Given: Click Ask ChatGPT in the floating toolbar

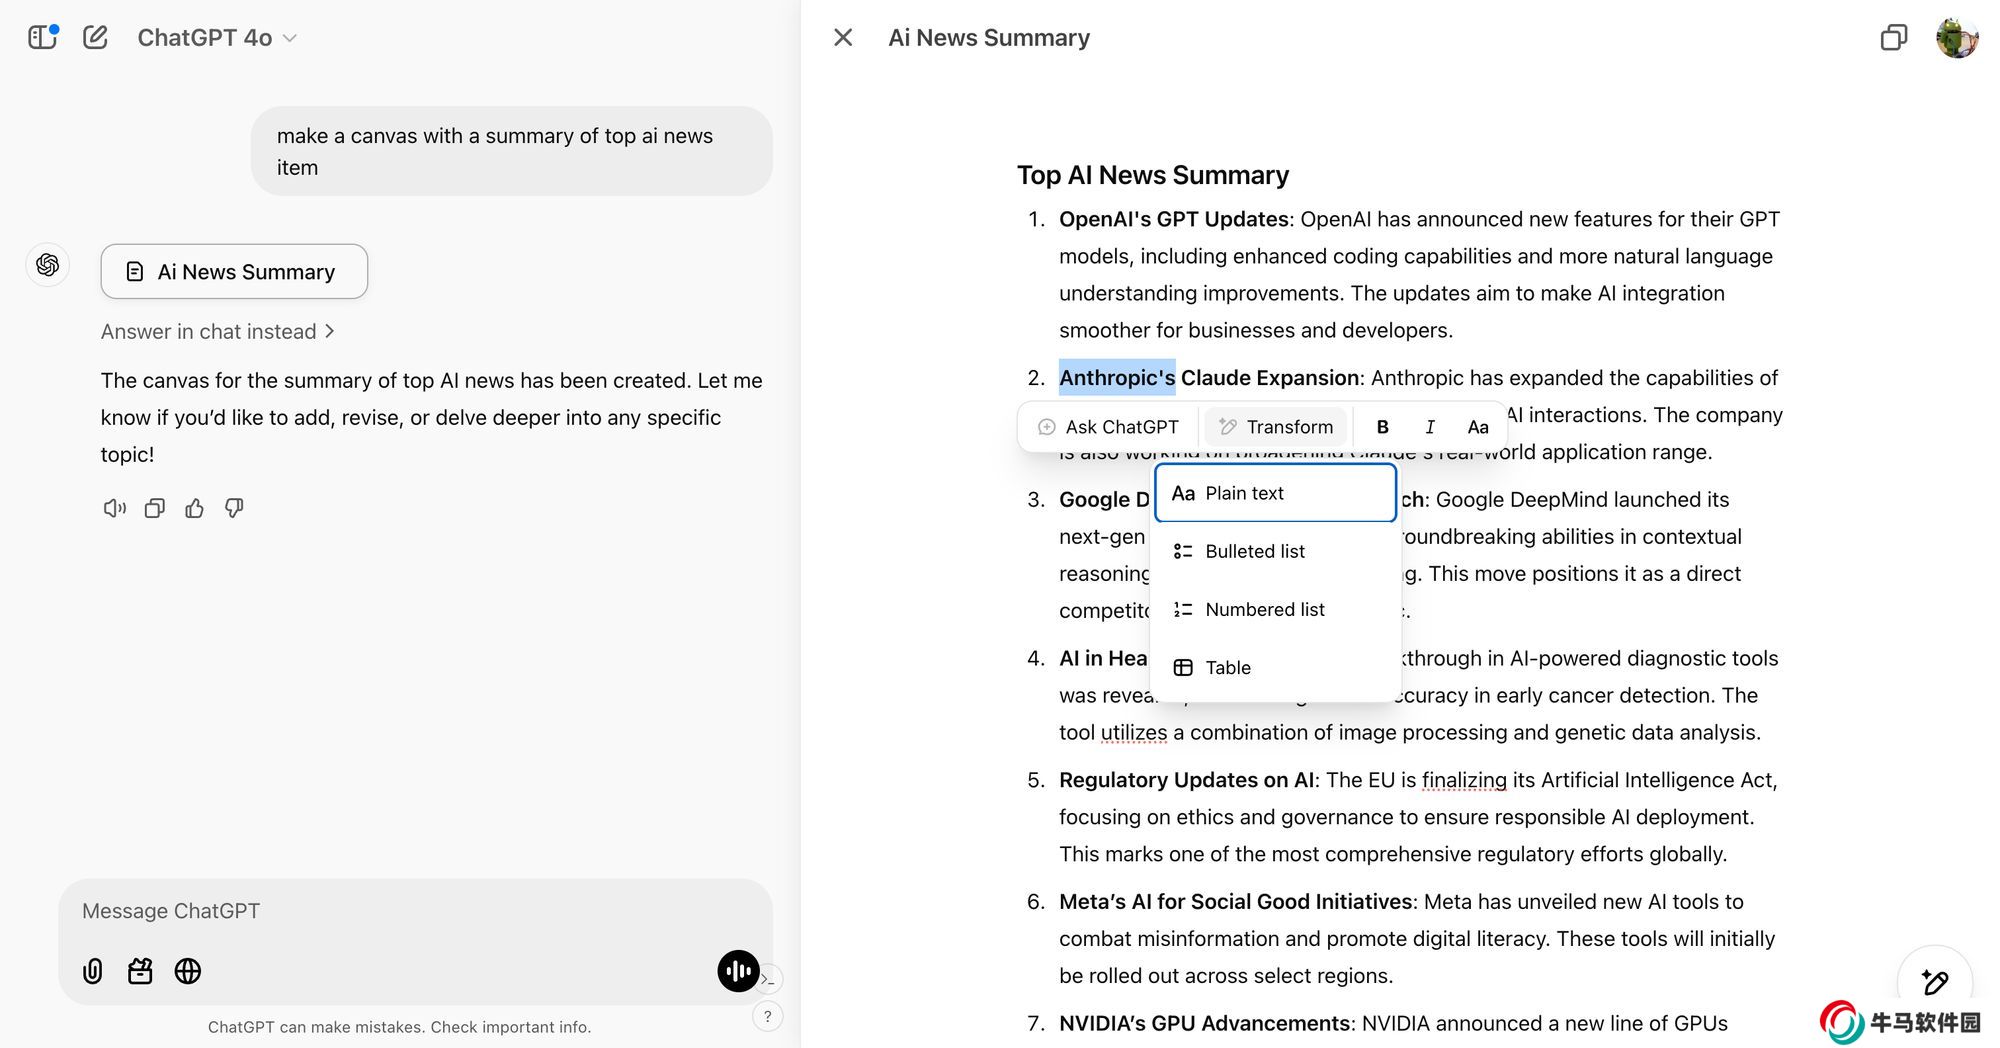Looking at the screenshot, I should (1108, 427).
